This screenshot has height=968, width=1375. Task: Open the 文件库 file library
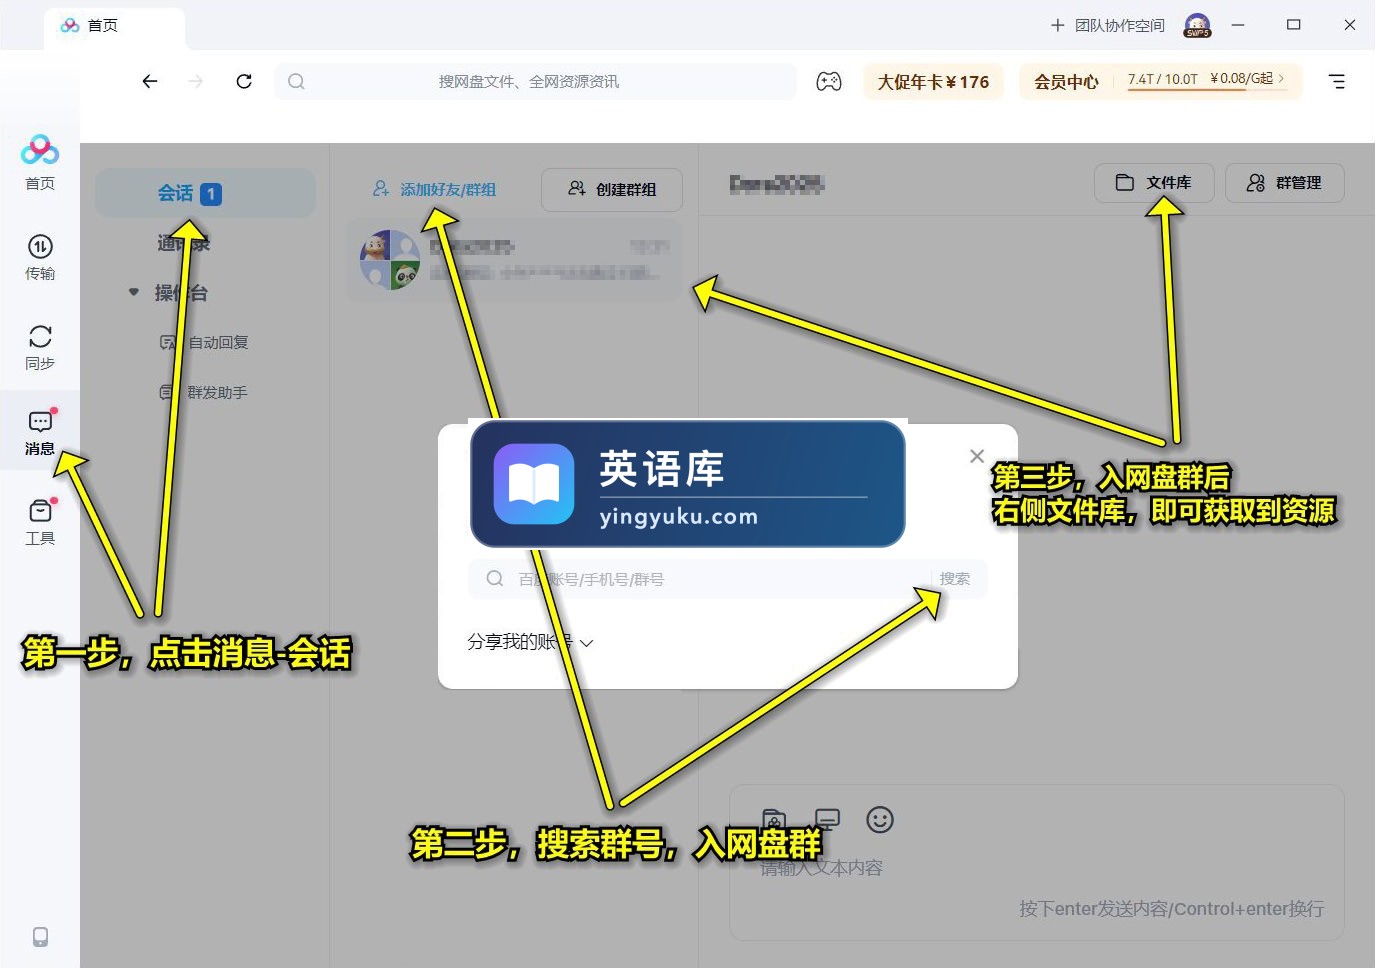click(x=1155, y=183)
